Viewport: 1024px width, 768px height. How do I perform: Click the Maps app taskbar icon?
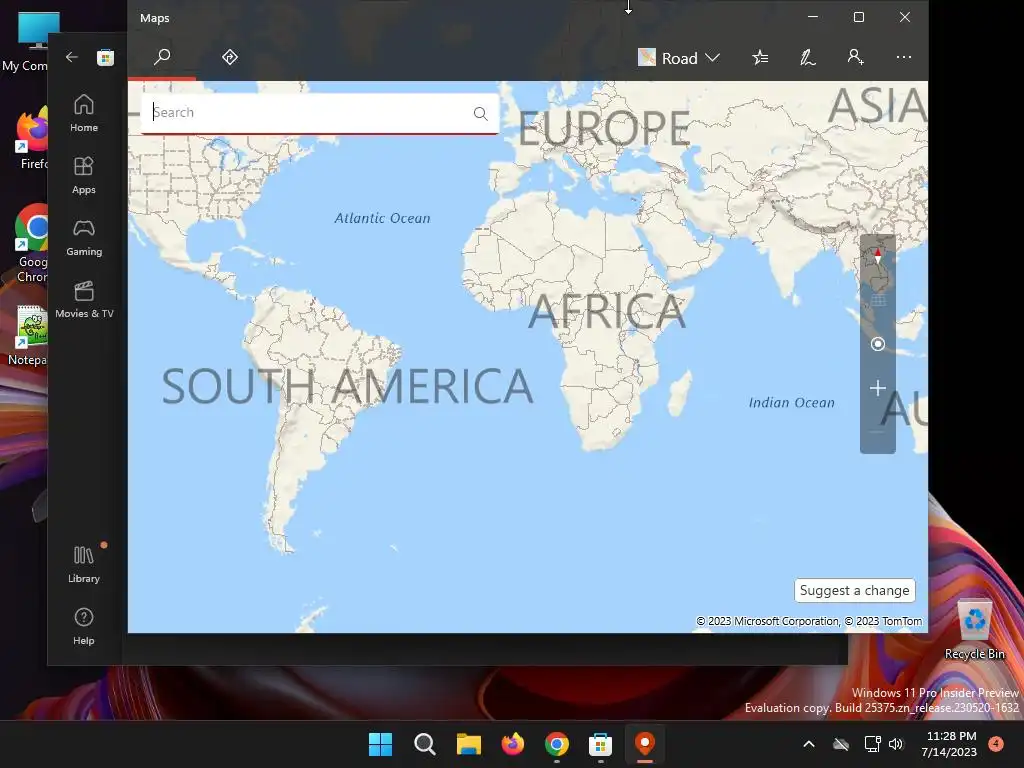coord(645,744)
